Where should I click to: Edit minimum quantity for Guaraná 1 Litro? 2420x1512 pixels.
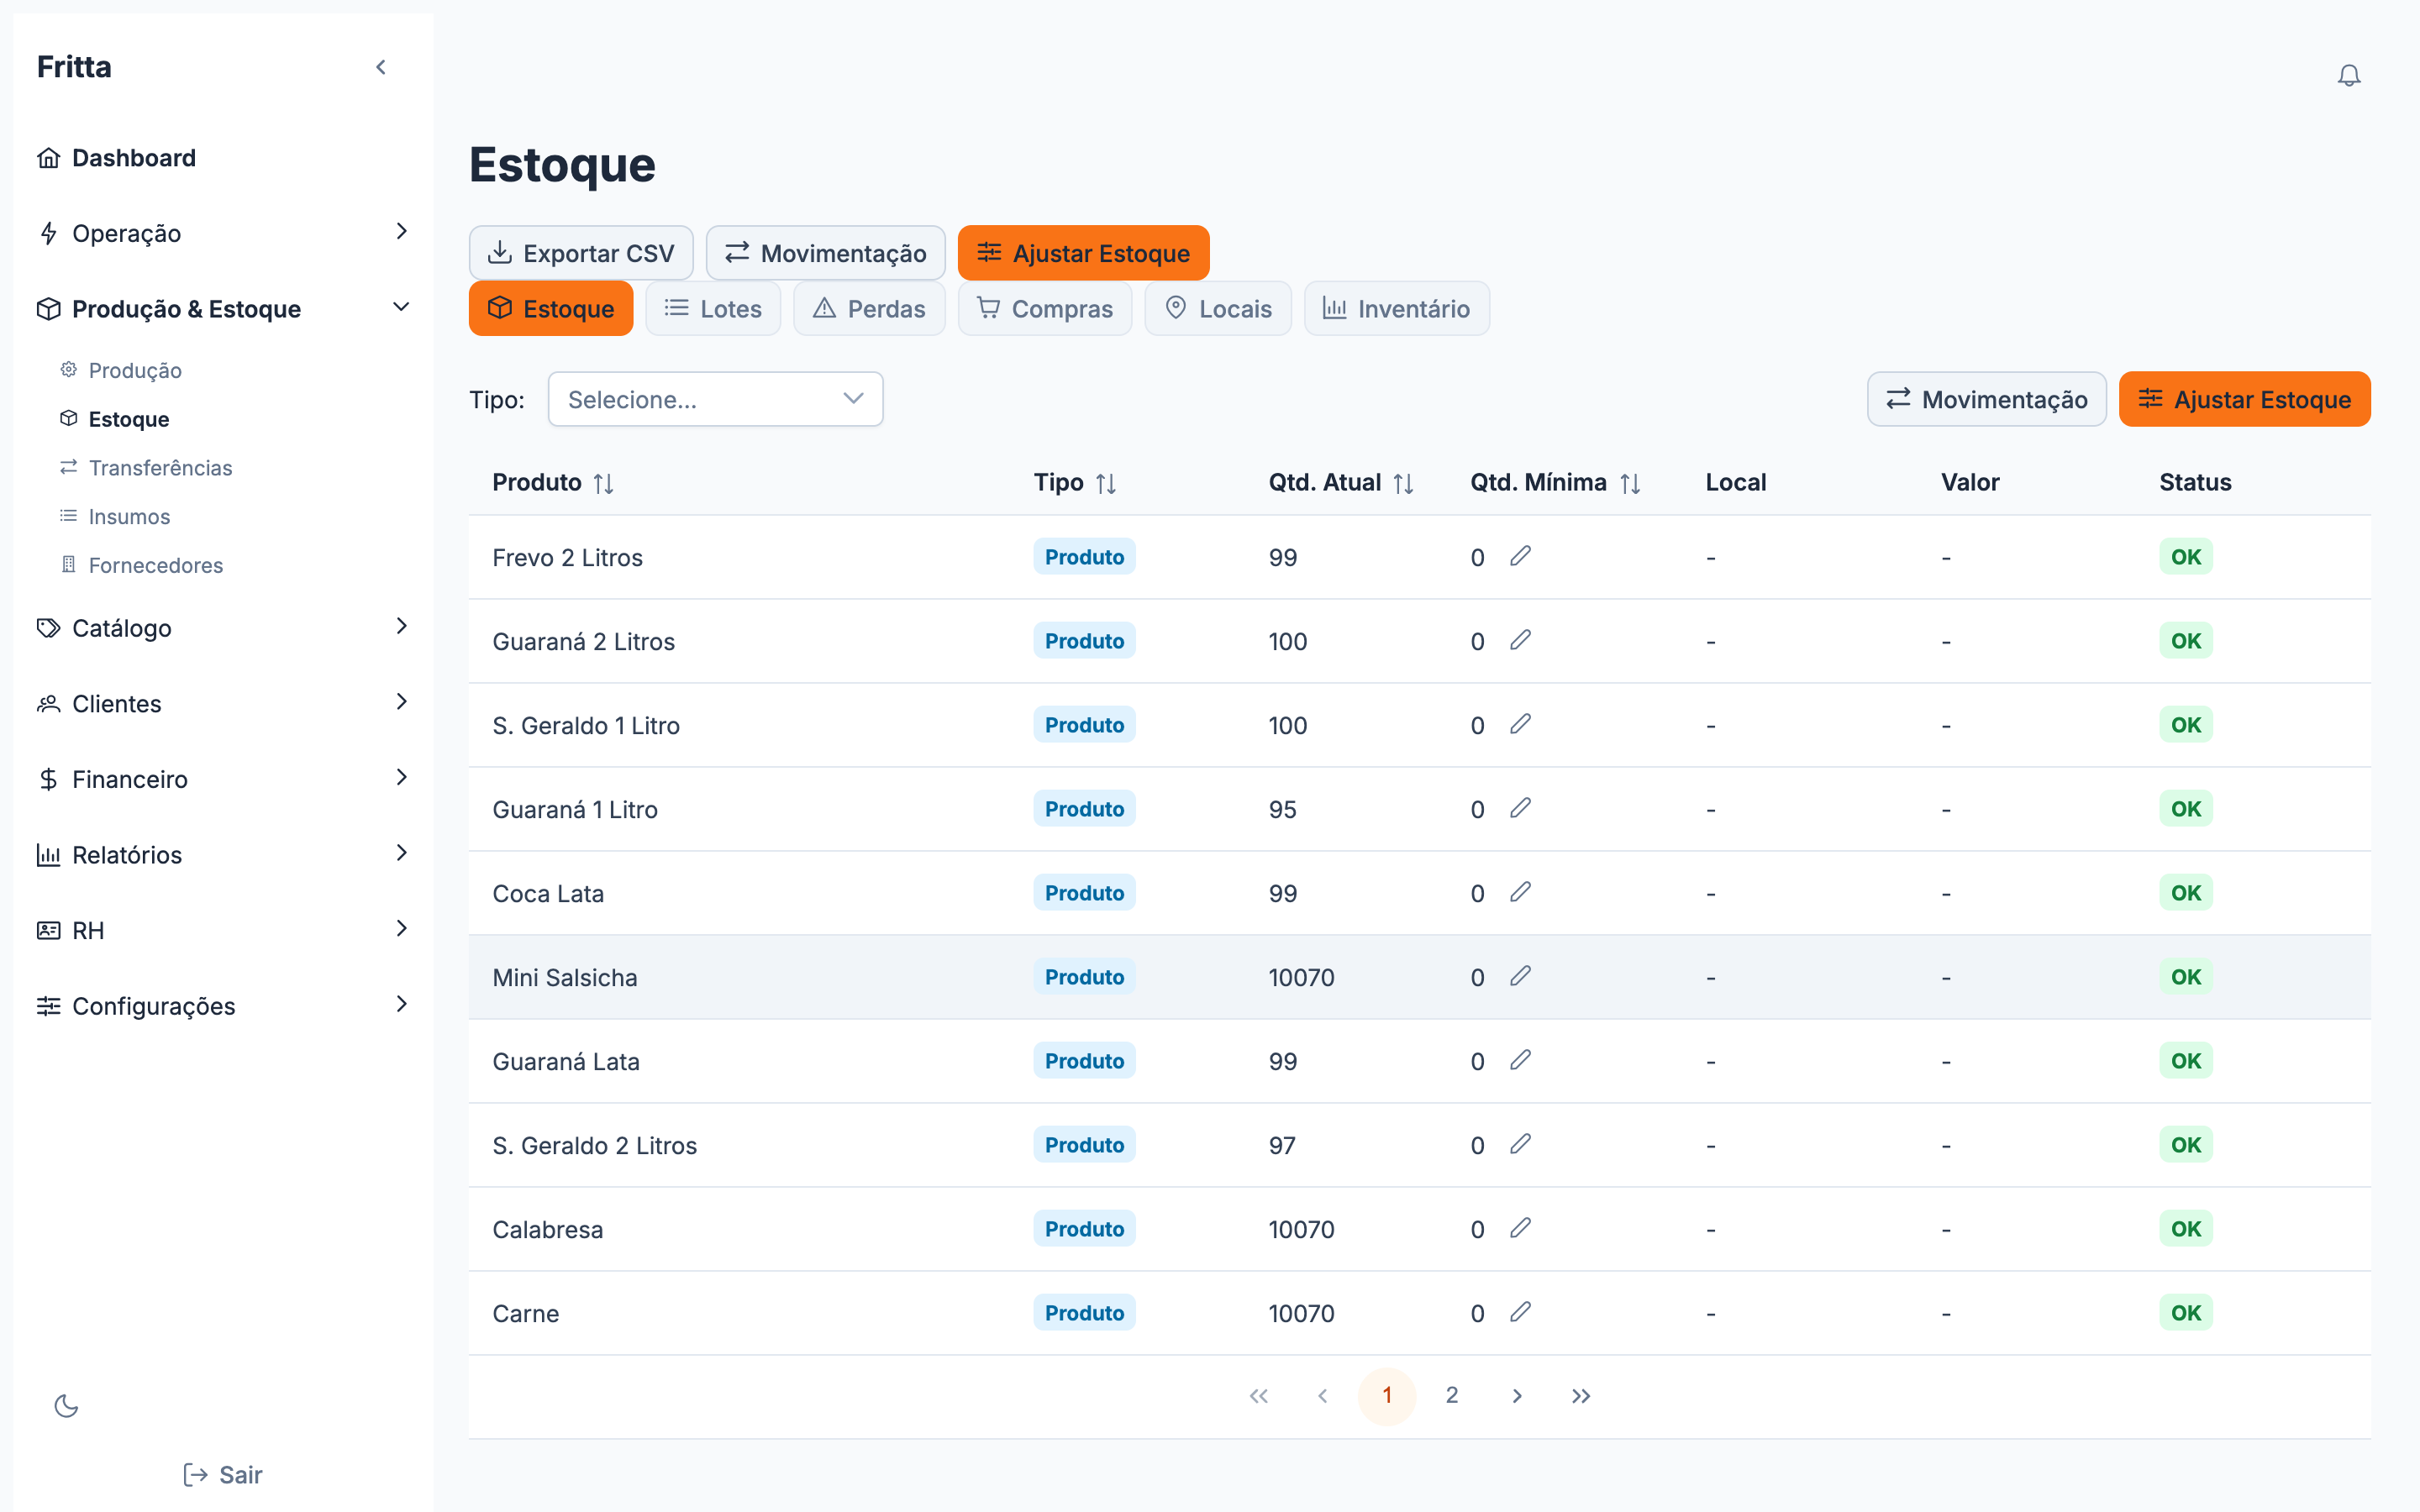click(x=1520, y=808)
